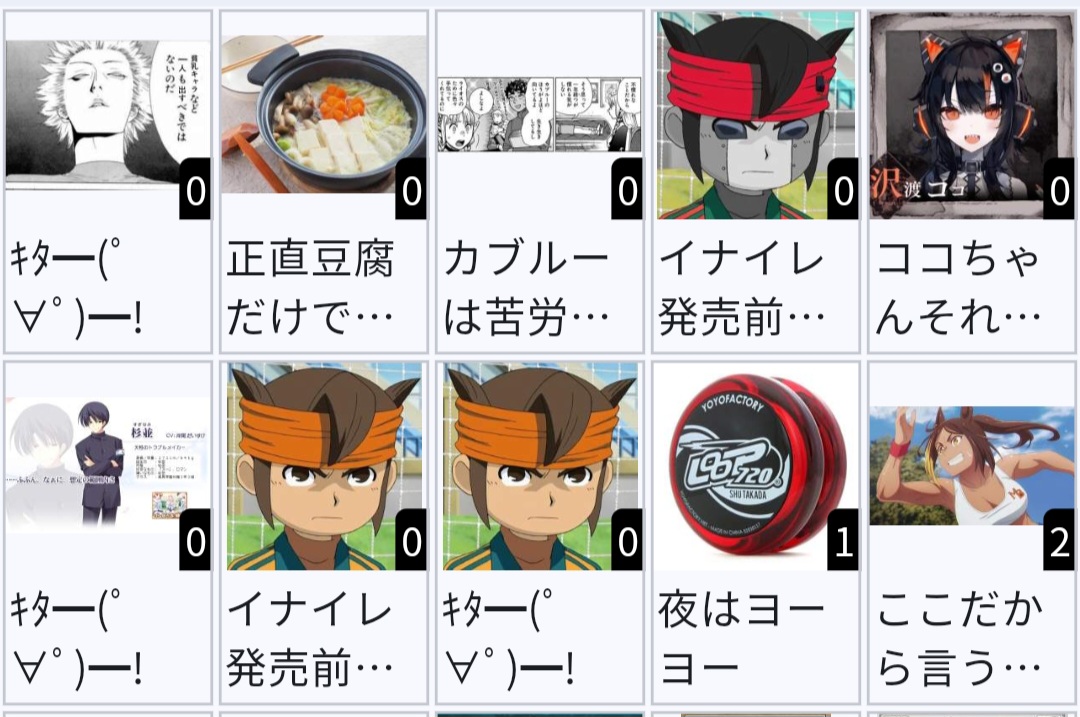Open the 正直豆腐だけで… thread title
Screen dimensions: 1080x717
pos(311,288)
